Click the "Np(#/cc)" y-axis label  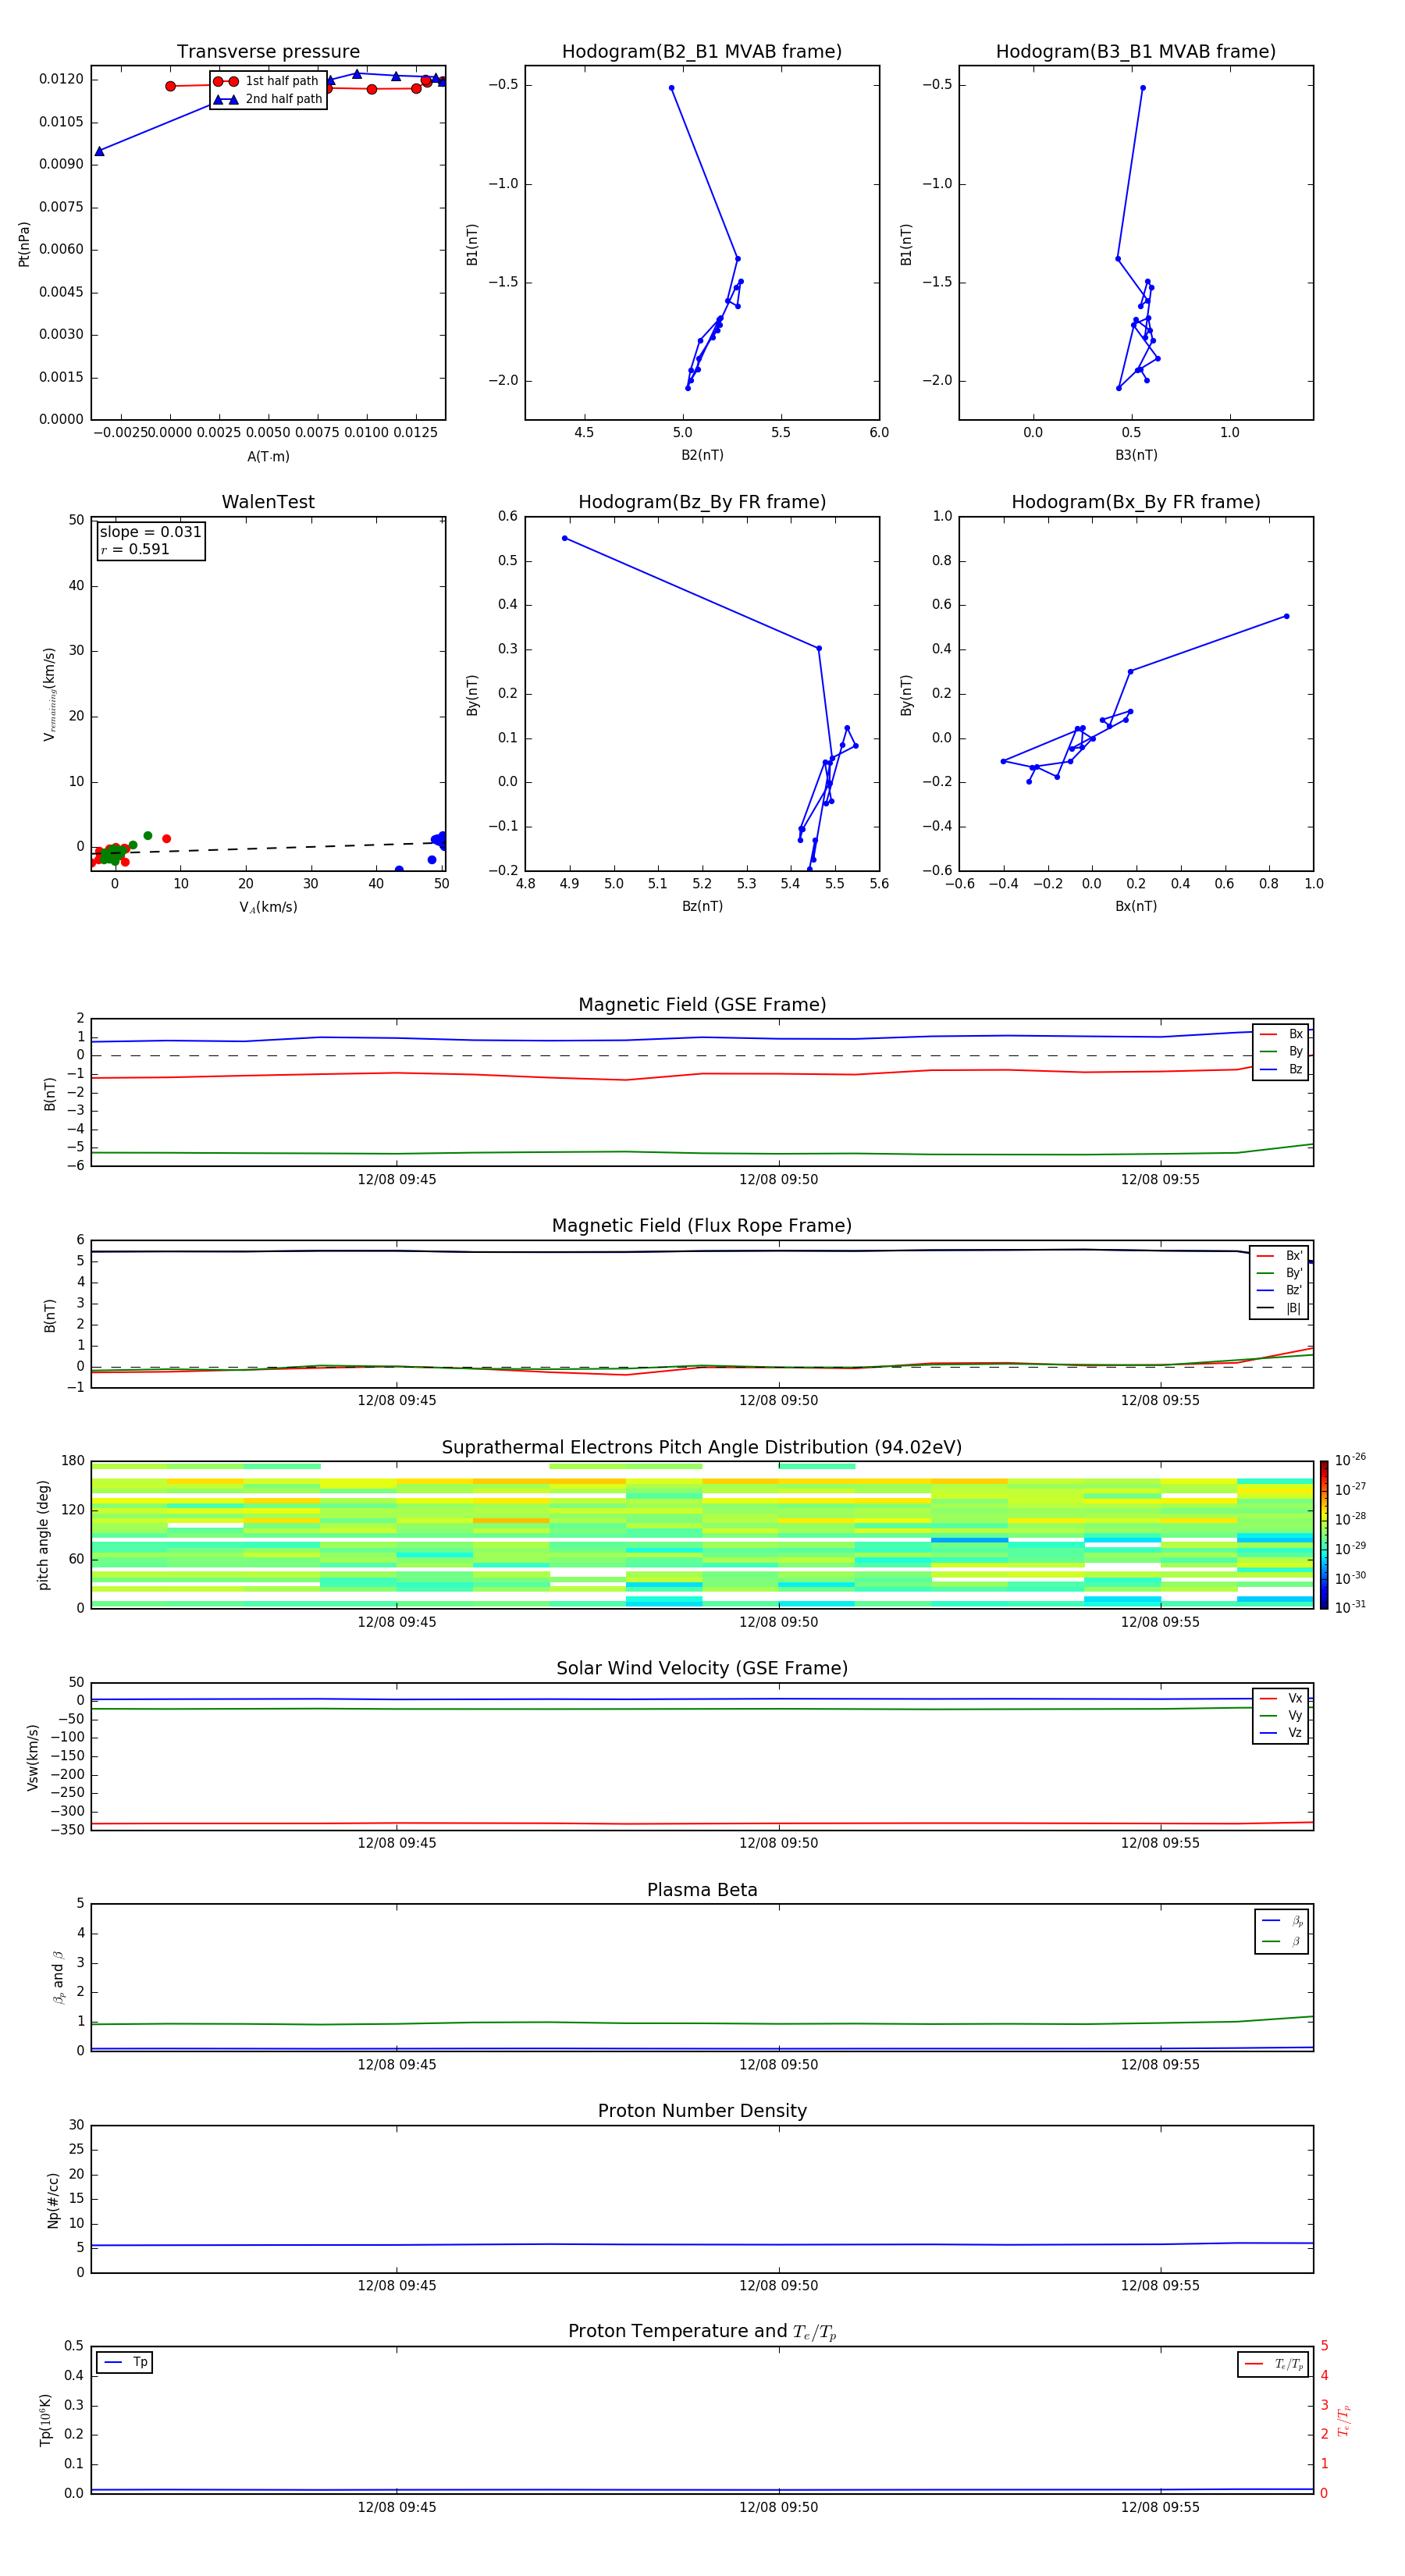point(53,2200)
